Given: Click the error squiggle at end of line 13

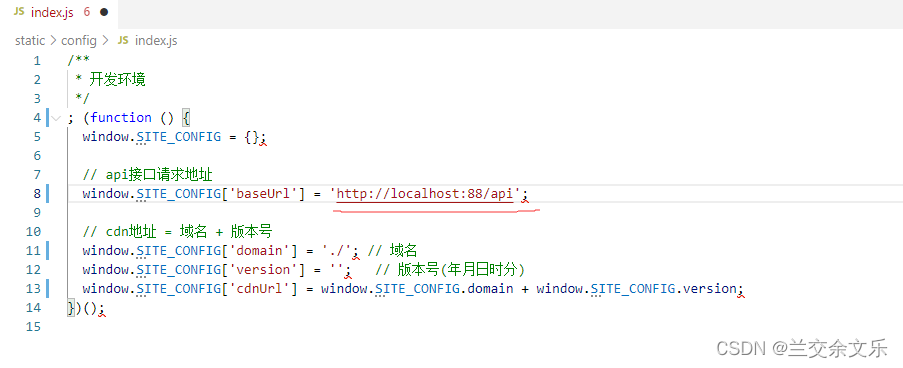Looking at the screenshot, I should pyautogui.click(x=741, y=294).
